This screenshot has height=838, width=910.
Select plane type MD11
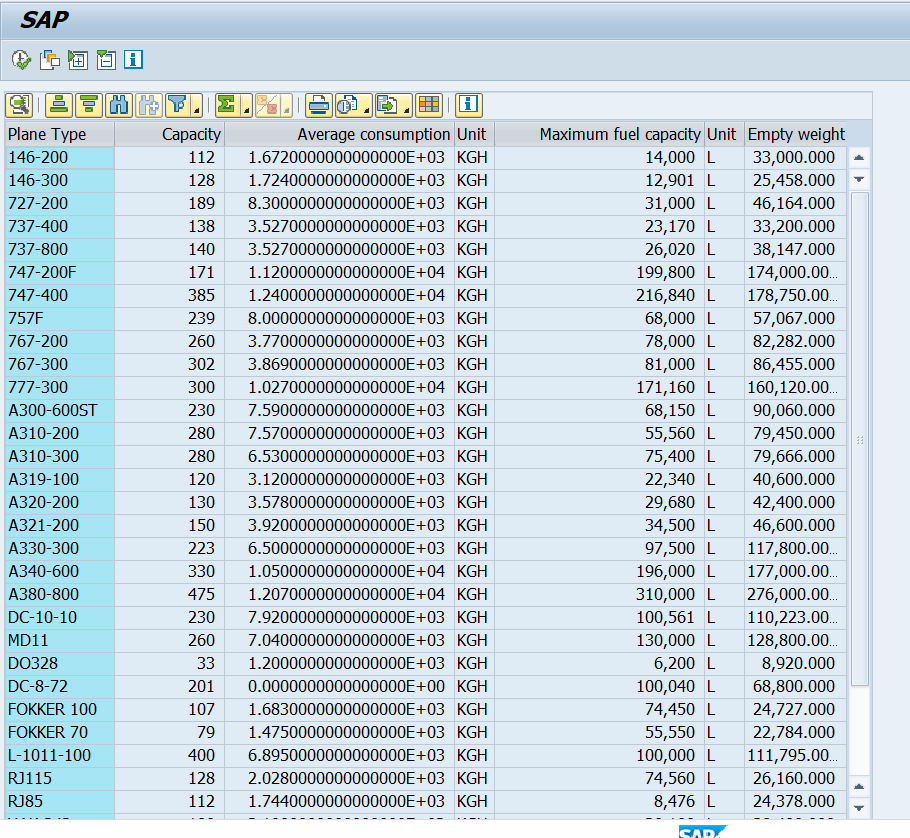point(59,640)
